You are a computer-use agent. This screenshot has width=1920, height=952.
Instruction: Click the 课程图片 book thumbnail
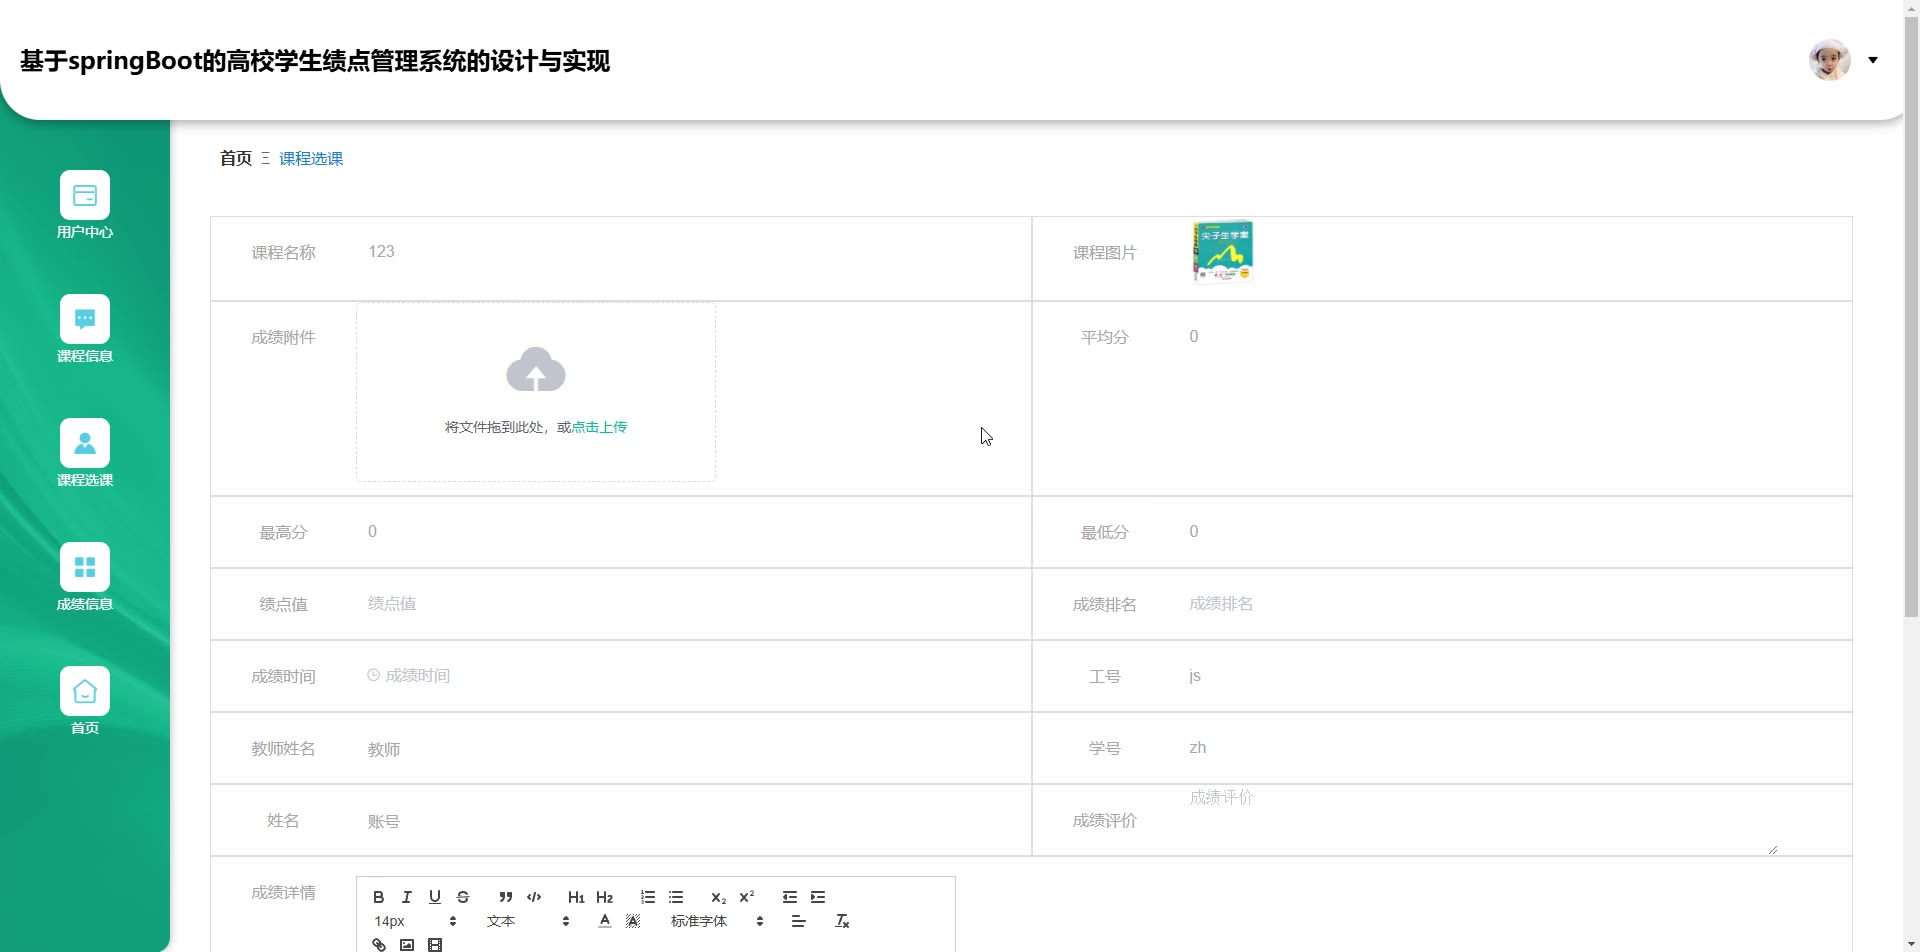[x=1223, y=252]
